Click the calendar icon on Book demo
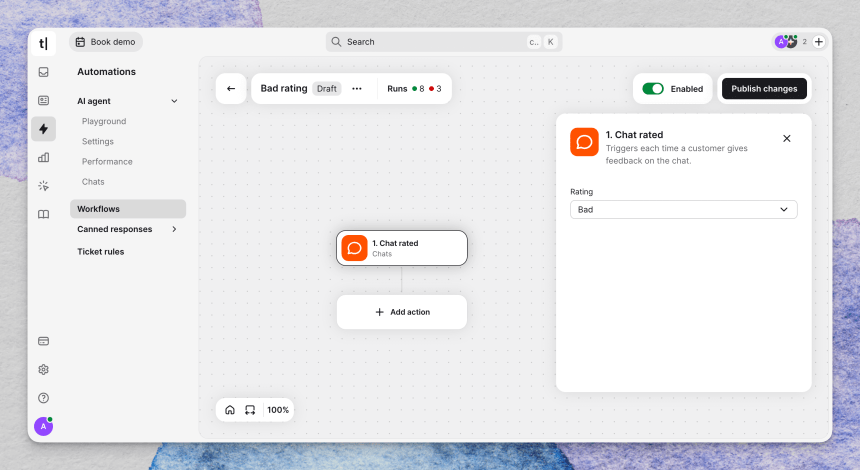This screenshot has height=470, width=860. pyautogui.click(x=80, y=42)
